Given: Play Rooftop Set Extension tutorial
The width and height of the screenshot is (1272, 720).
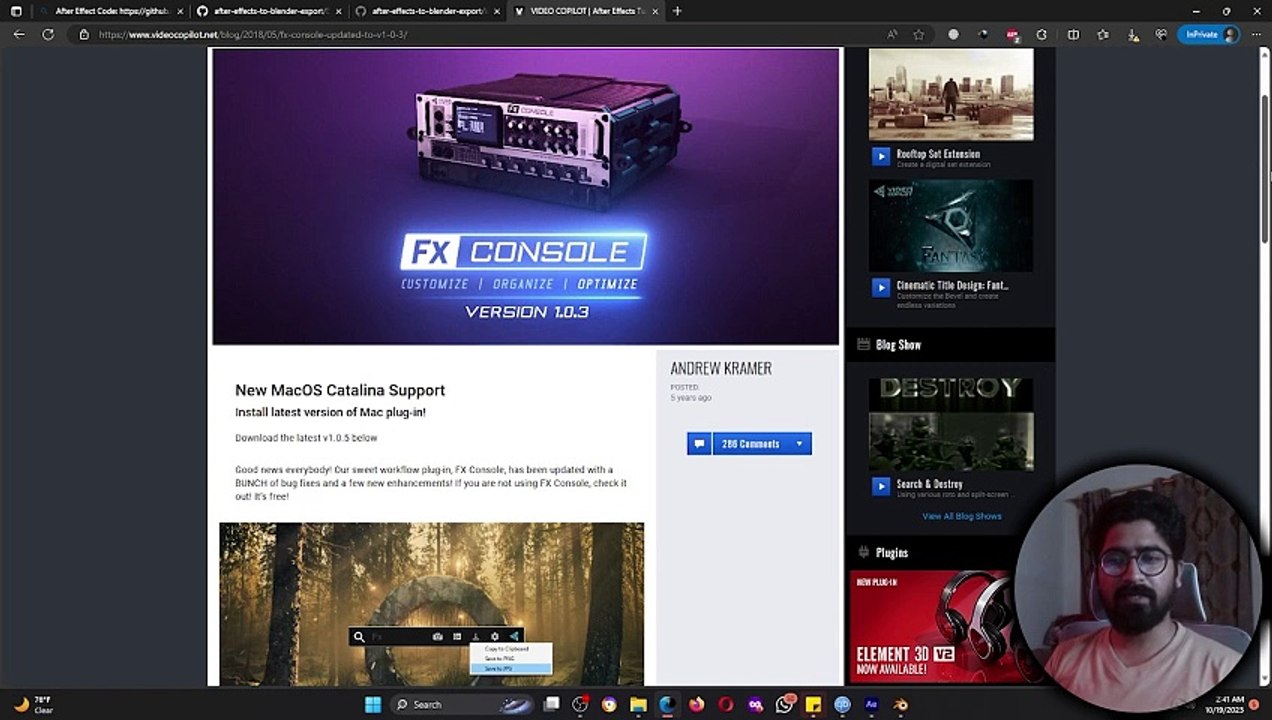Looking at the screenshot, I should click(880, 156).
